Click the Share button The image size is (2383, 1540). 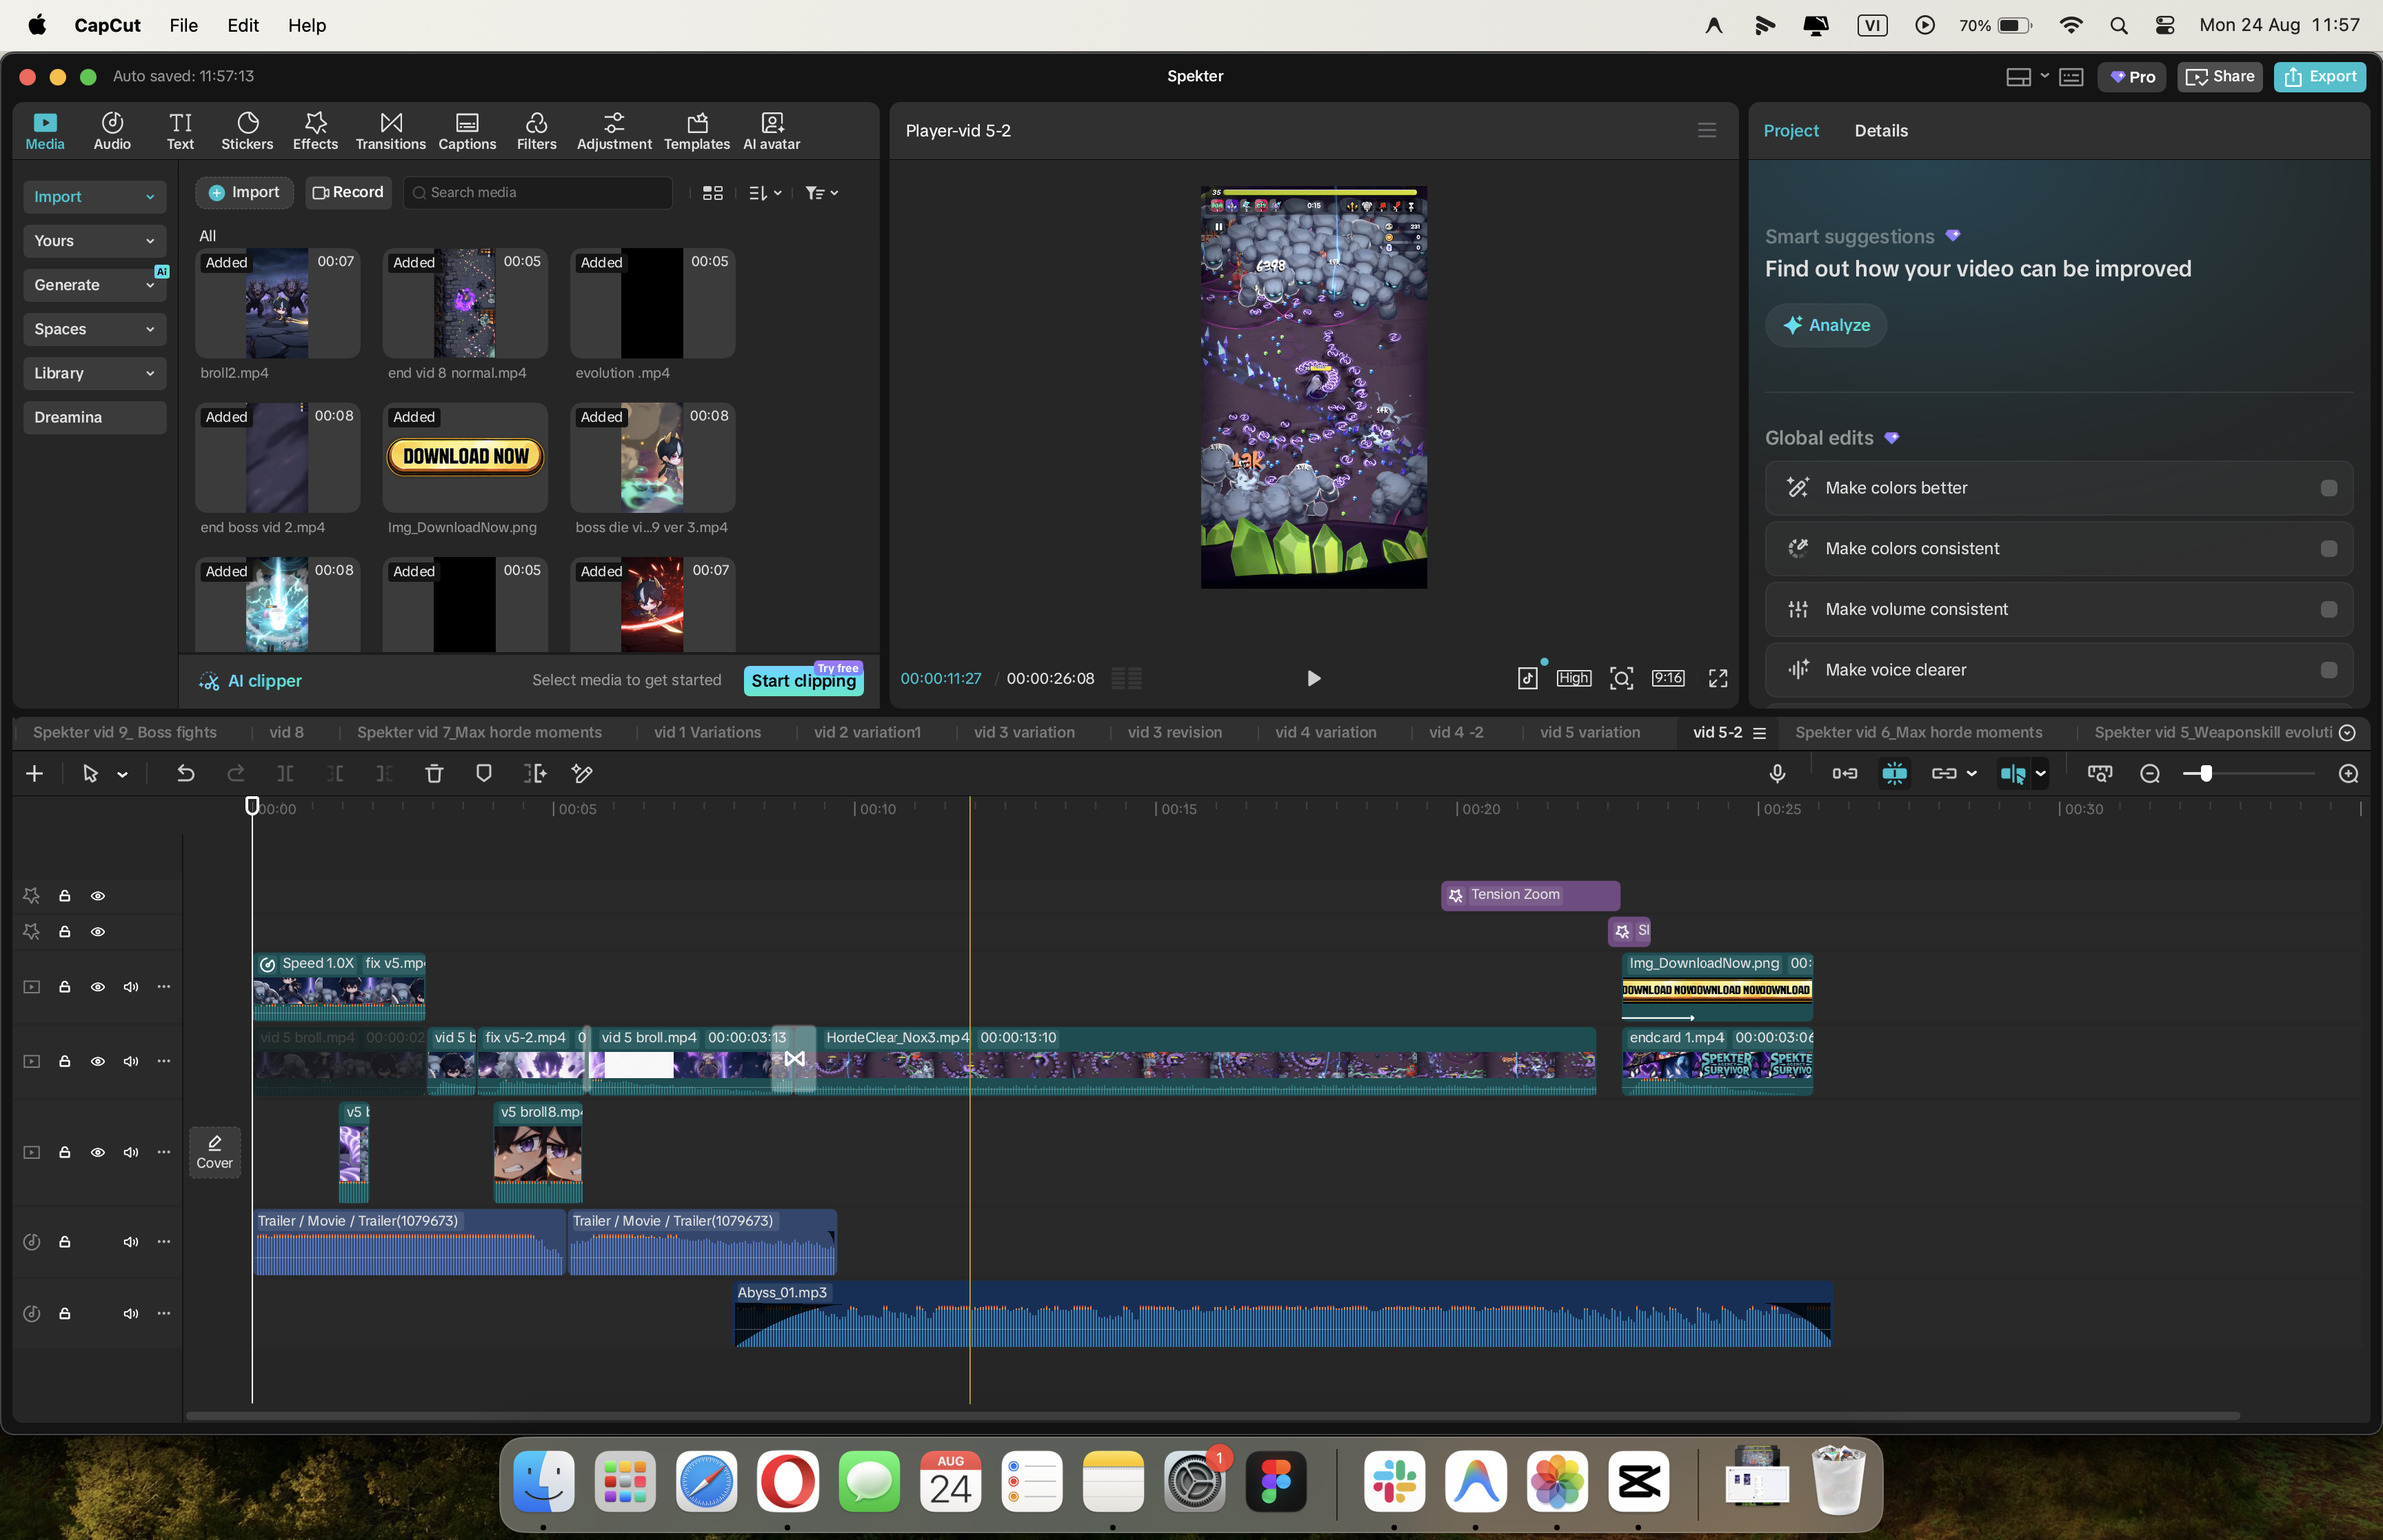tap(2219, 77)
